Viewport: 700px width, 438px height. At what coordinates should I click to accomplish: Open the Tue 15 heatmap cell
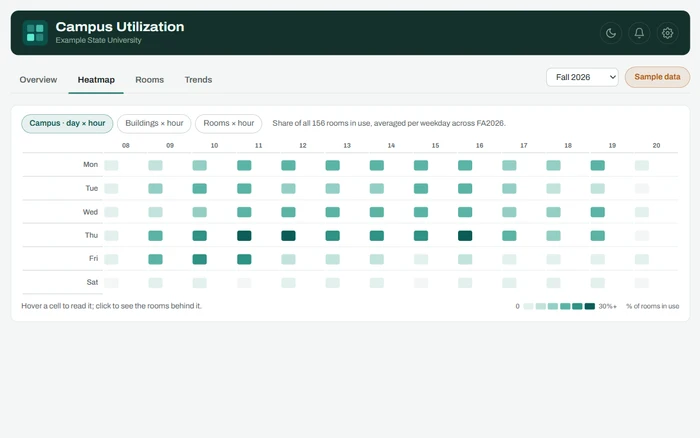tap(421, 188)
